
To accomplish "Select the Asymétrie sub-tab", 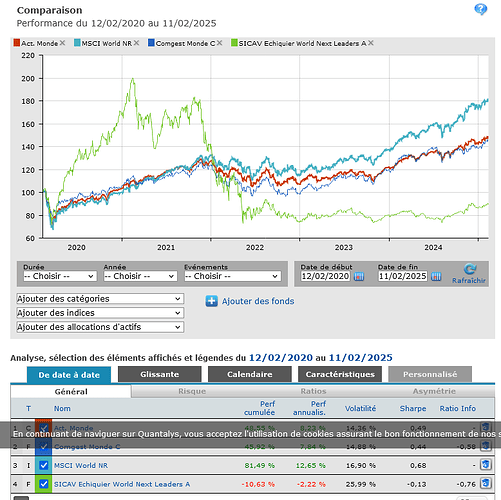I will click(434, 391).
